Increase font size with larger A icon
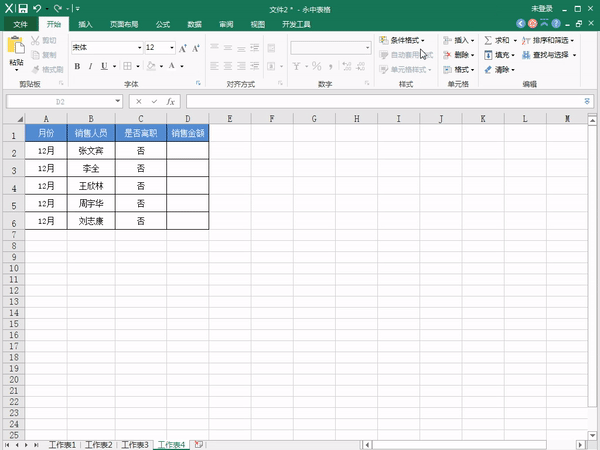The width and height of the screenshot is (600, 450). pyautogui.click(x=183, y=48)
